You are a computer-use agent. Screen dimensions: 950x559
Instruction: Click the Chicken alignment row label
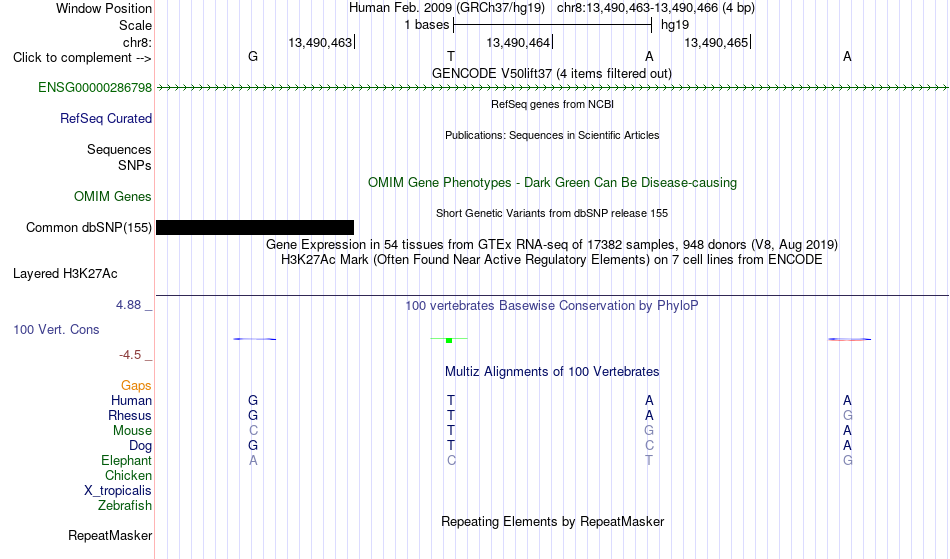(128, 476)
